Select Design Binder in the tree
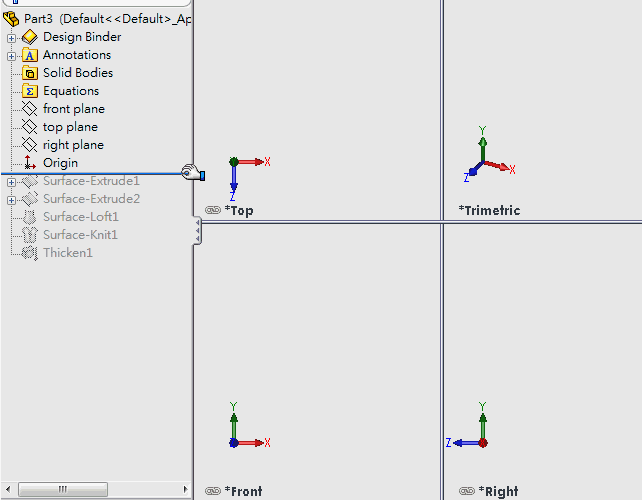 point(82,37)
